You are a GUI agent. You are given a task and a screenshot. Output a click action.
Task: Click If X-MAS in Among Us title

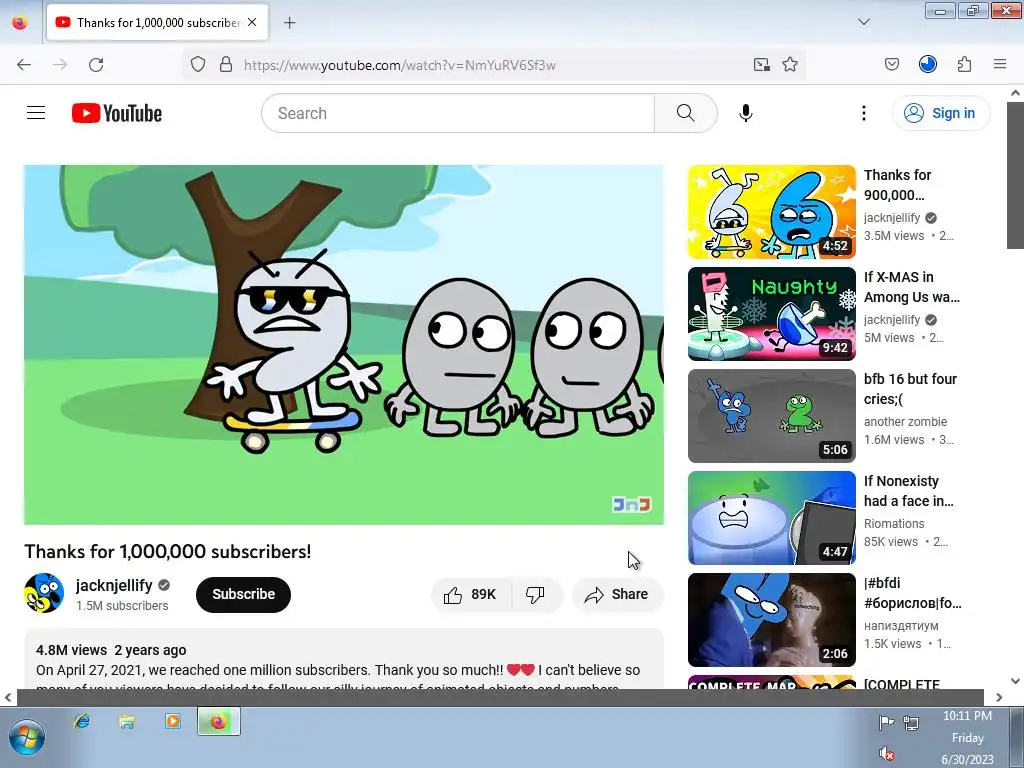[x=912, y=287]
